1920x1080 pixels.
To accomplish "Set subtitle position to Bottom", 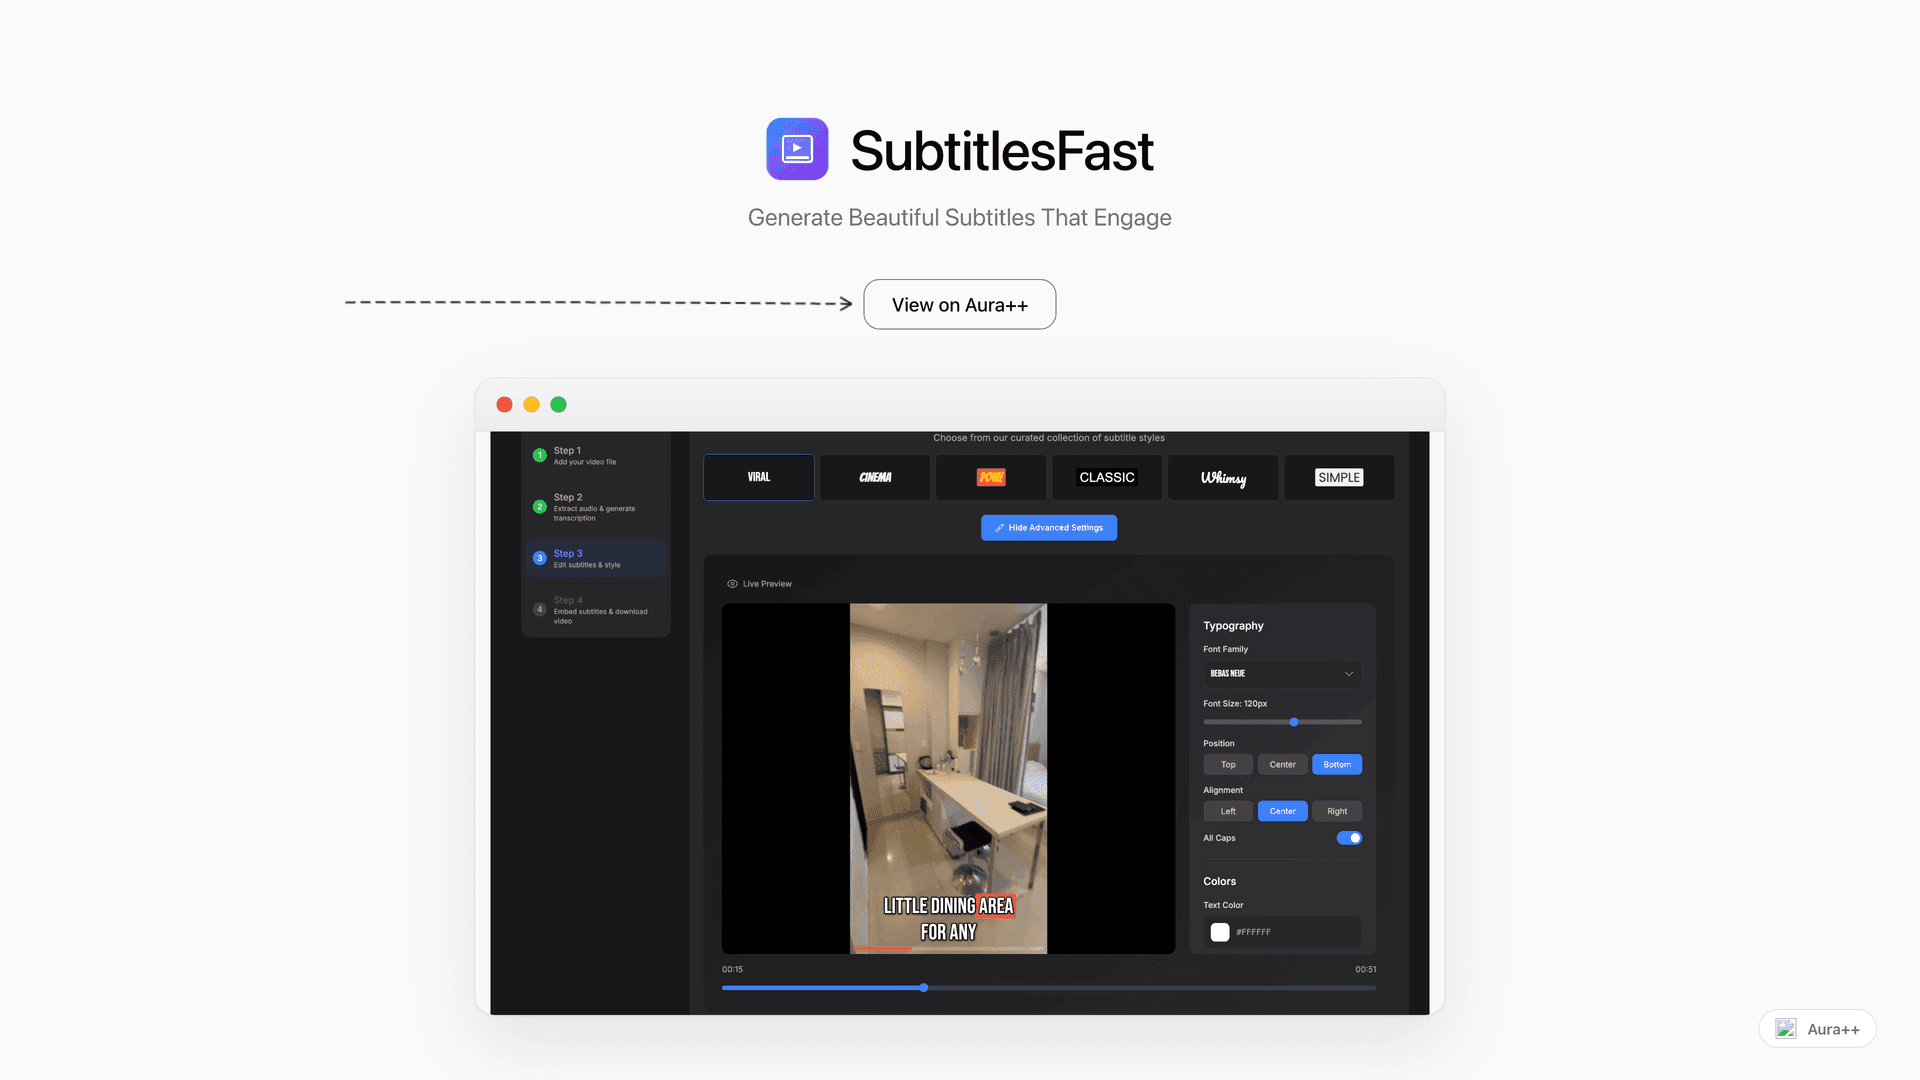I will [x=1337, y=765].
